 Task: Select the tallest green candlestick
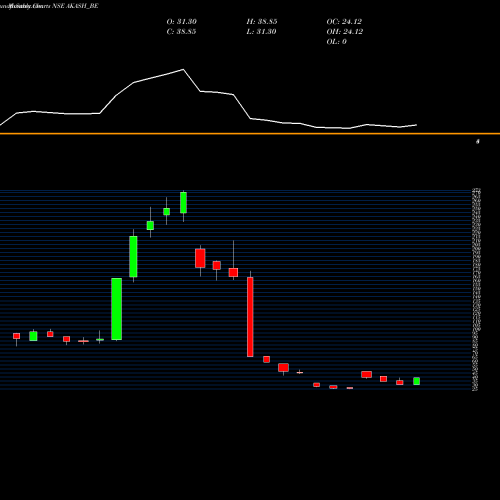(116, 309)
